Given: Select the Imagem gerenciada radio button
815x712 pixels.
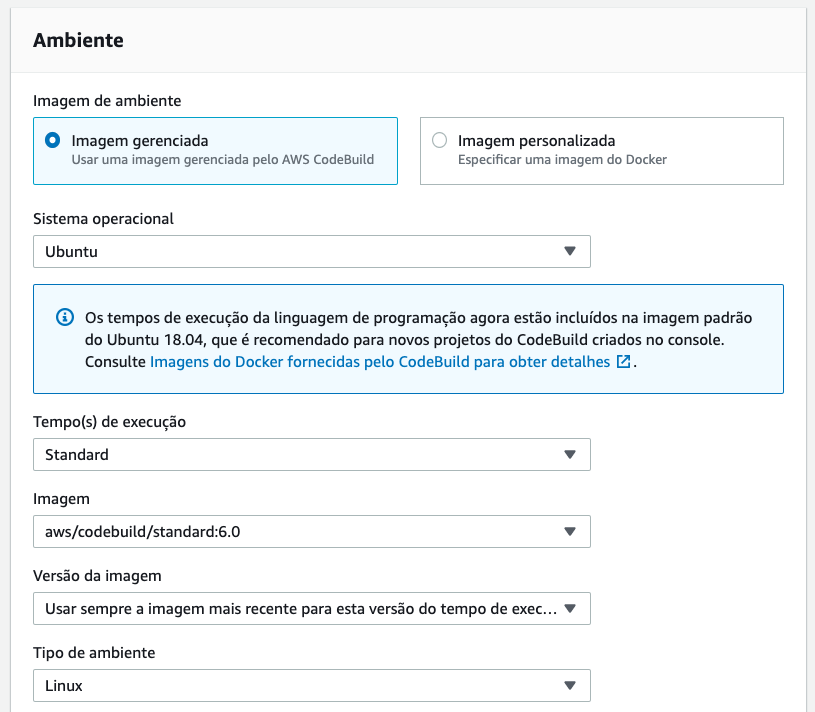Looking at the screenshot, I should tap(52, 140).
